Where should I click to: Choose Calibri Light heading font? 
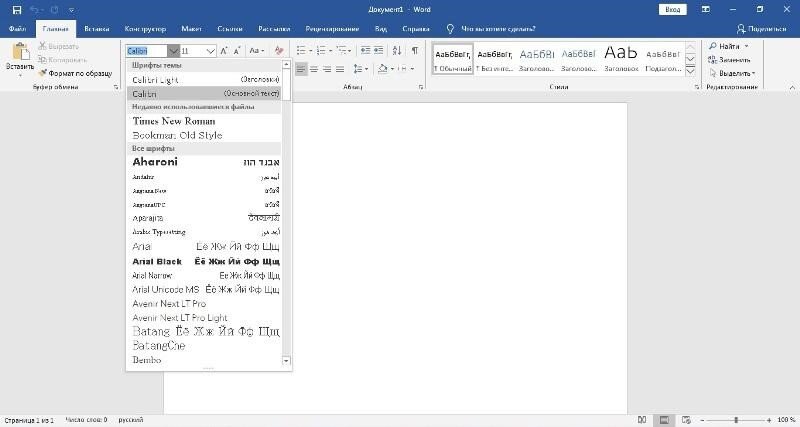coord(204,80)
